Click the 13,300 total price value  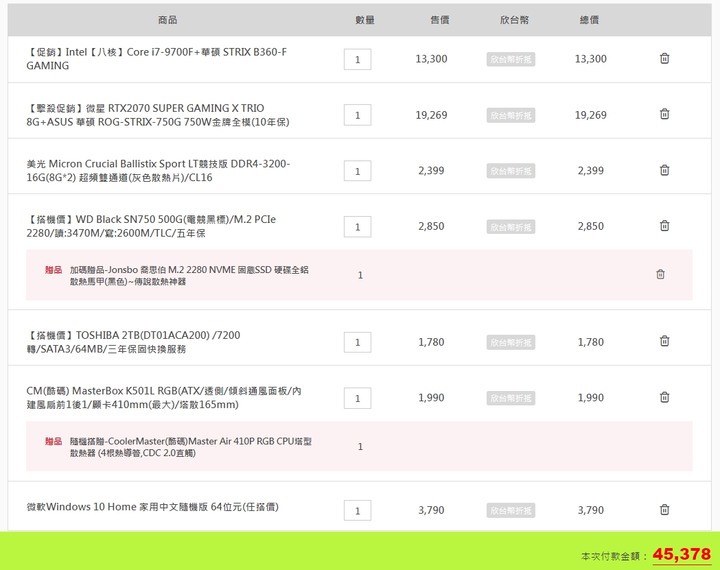point(591,59)
